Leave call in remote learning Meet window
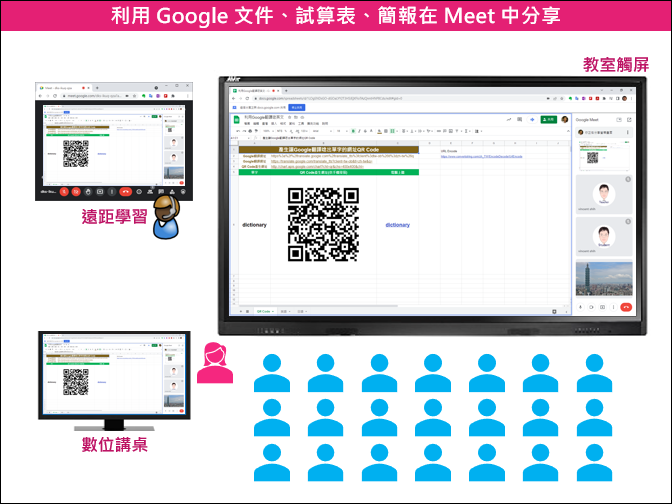The width and height of the screenshot is (672, 504). click(126, 192)
